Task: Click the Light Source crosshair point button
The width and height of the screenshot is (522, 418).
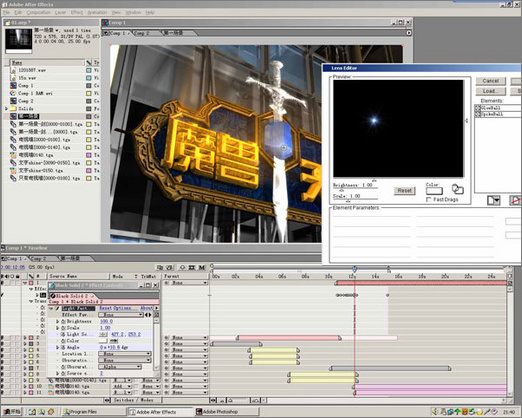Action: pos(103,334)
